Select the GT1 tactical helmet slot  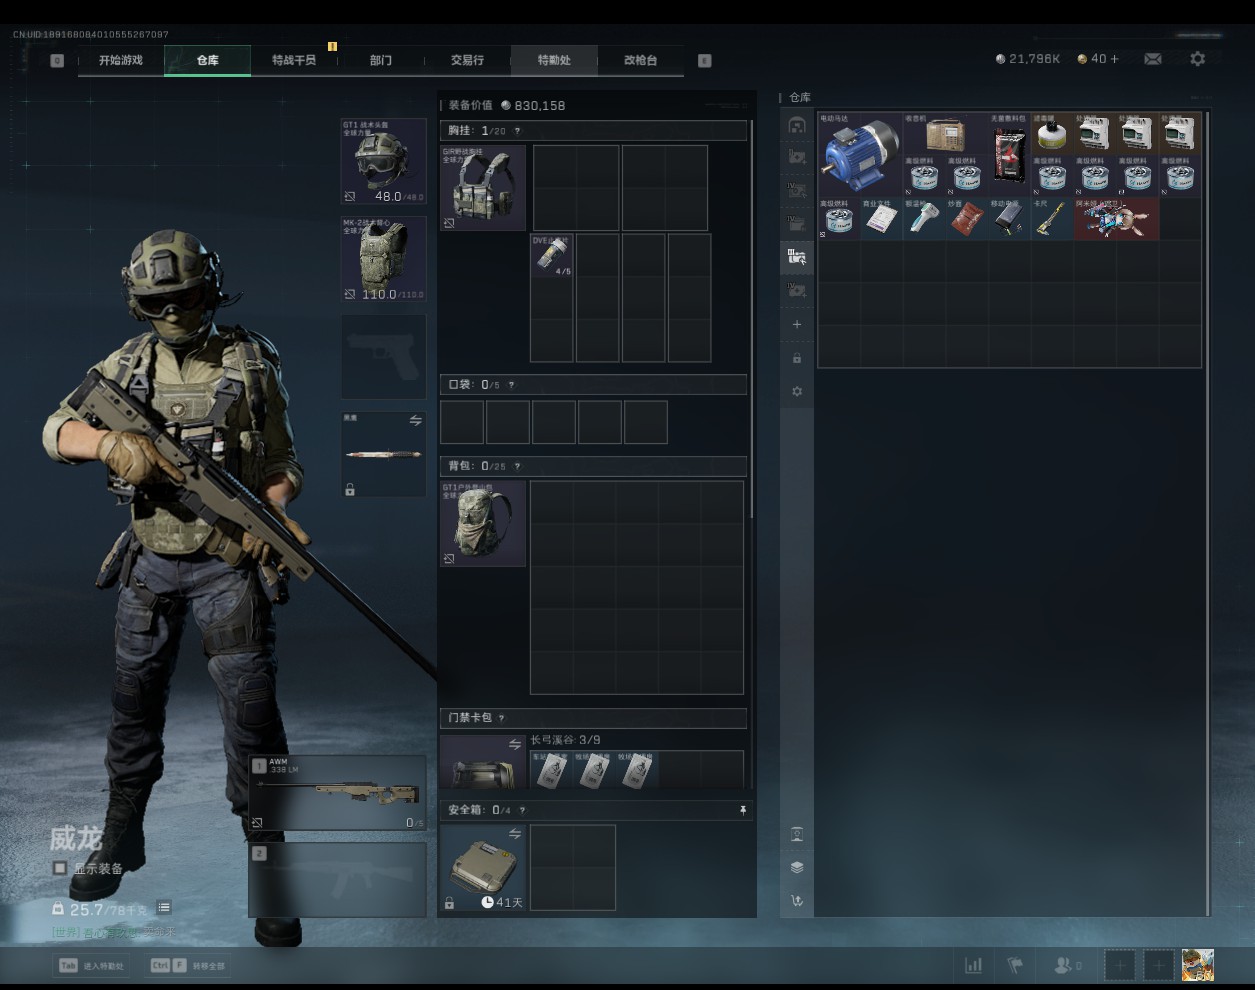[384, 161]
